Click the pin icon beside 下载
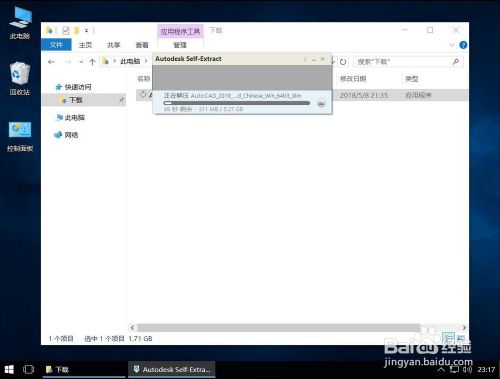This screenshot has height=379, width=500. click(121, 100)
